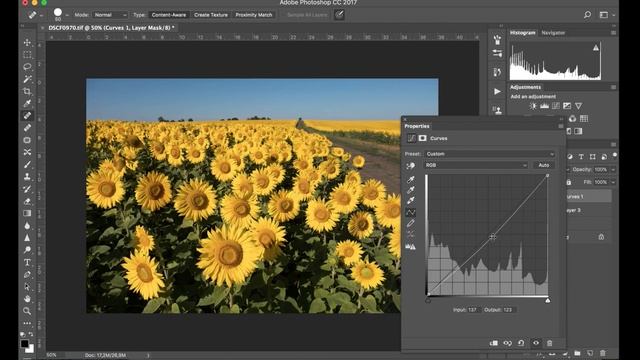The image size is (640, 360).
Task: Select the Hand tool
Action: (x=27, y=299)
